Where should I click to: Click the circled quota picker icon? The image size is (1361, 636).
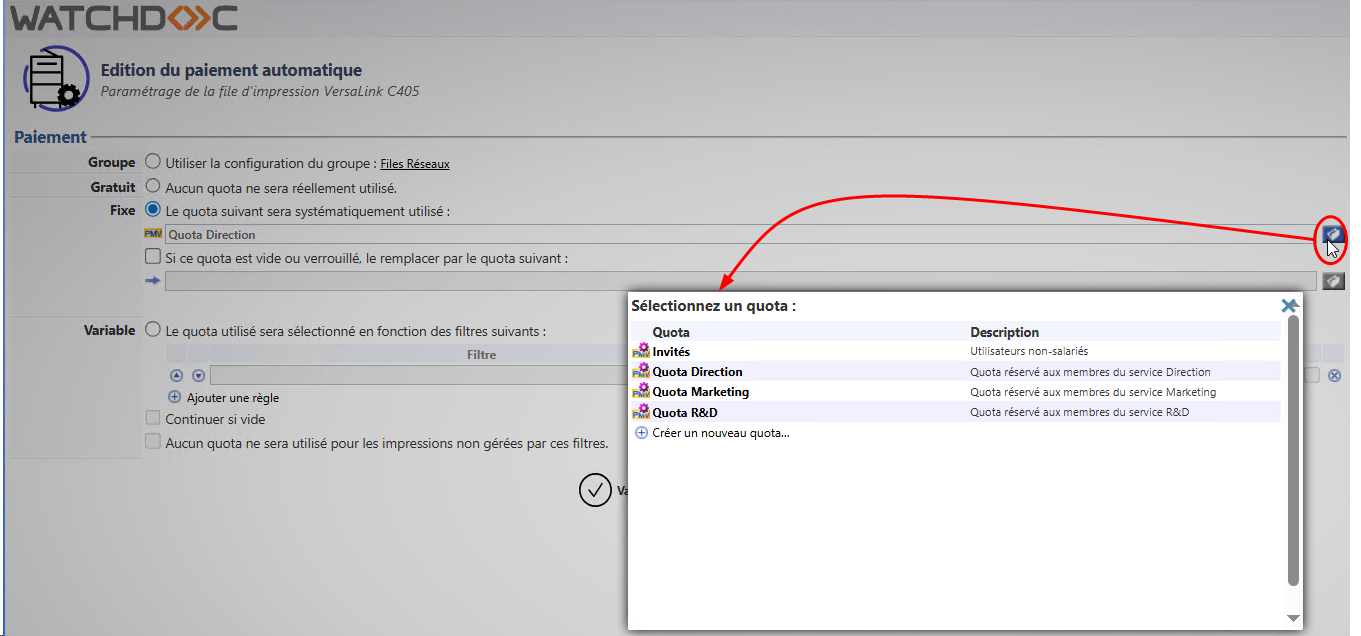pyautogui.click(x=1331, y=234)
